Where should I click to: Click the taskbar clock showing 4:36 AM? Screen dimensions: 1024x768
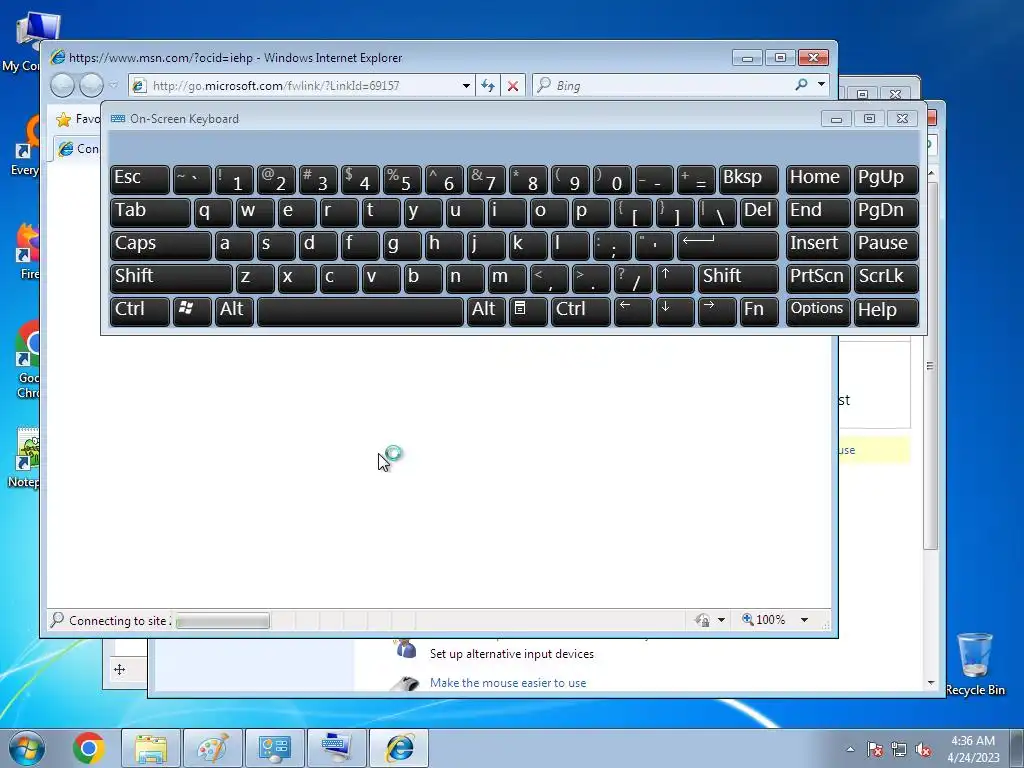[973, 748]
